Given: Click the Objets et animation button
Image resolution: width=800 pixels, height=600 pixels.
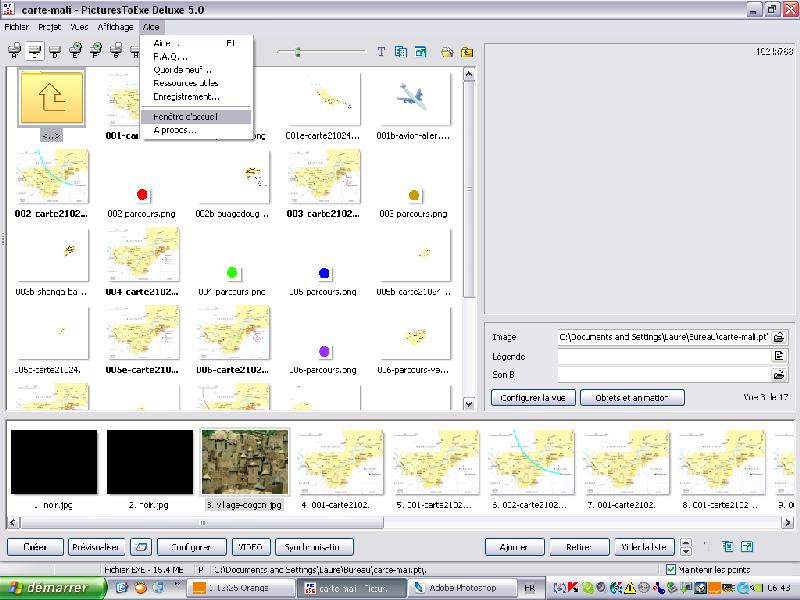Looking at the screenshot, I should pyautogui.click(x=632, y=397).
